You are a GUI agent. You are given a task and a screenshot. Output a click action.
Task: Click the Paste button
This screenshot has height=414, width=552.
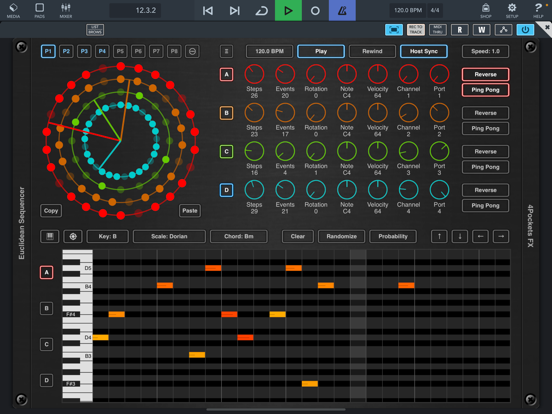click(x=190, y=211)
